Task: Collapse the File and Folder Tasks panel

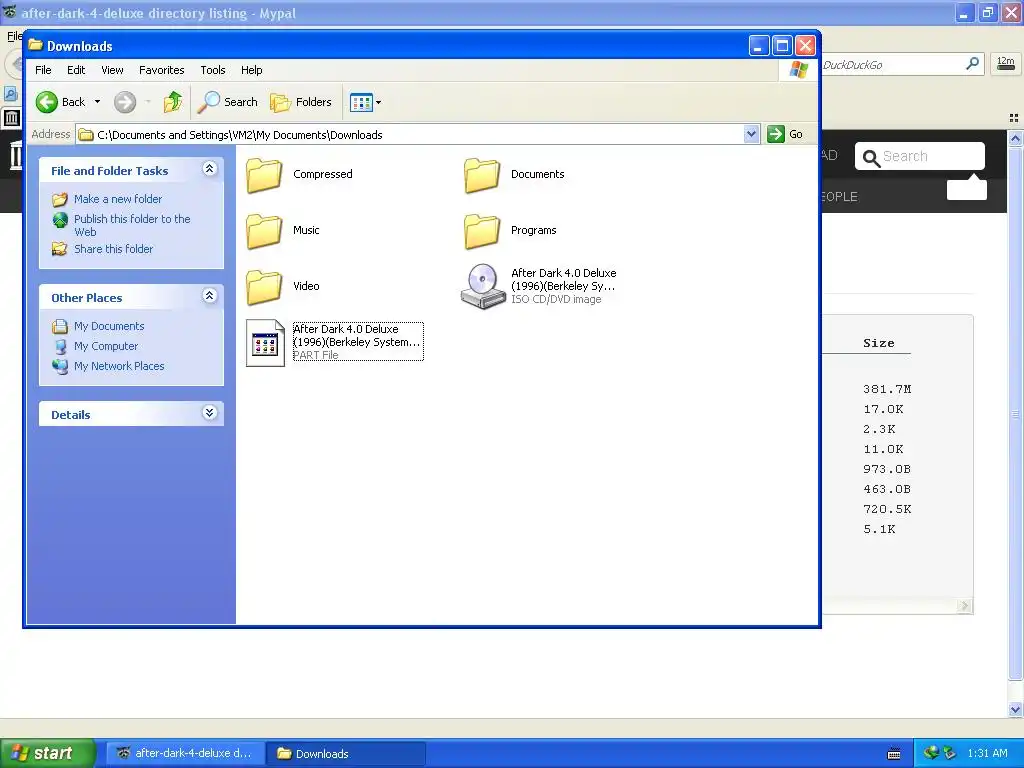Action: [210, 169]
